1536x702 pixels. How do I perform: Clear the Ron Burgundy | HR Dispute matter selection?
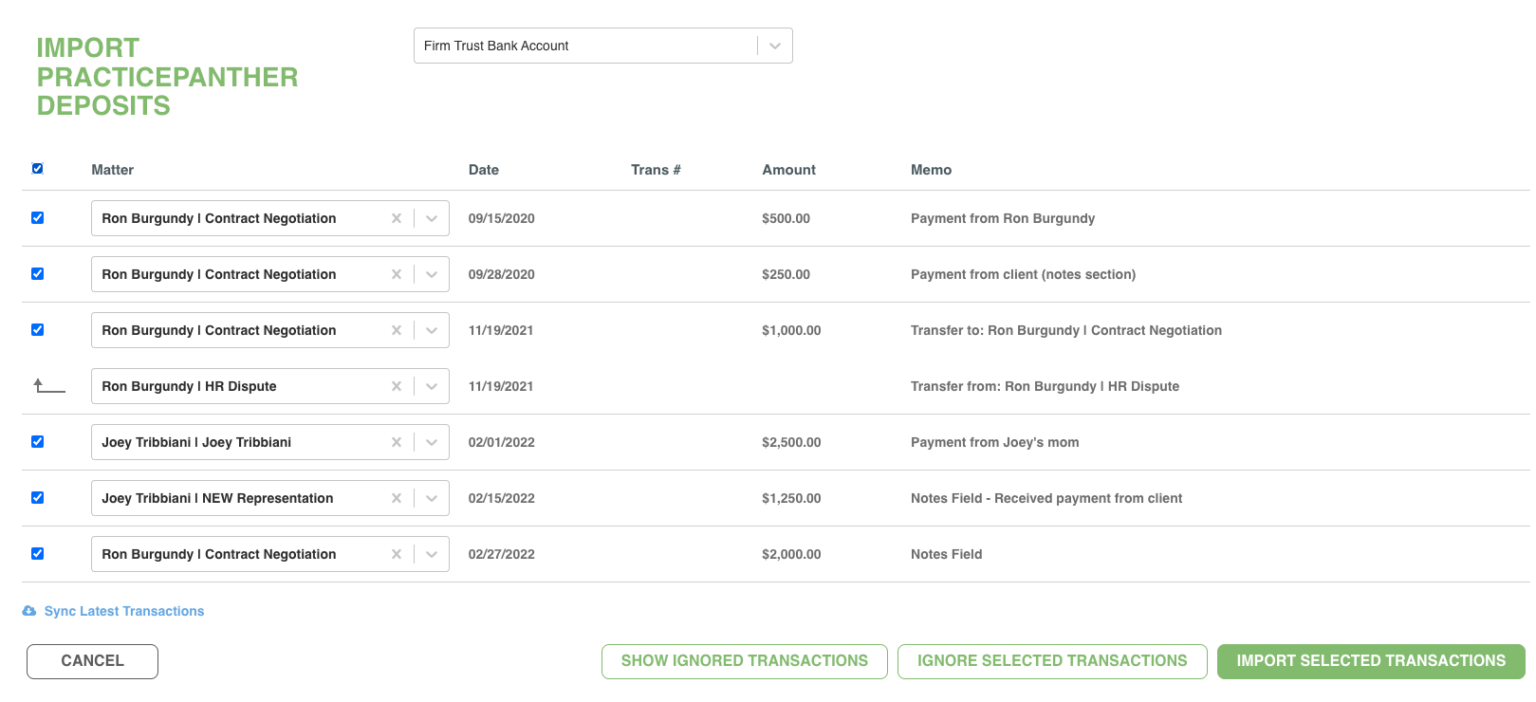tap(396, 386)
